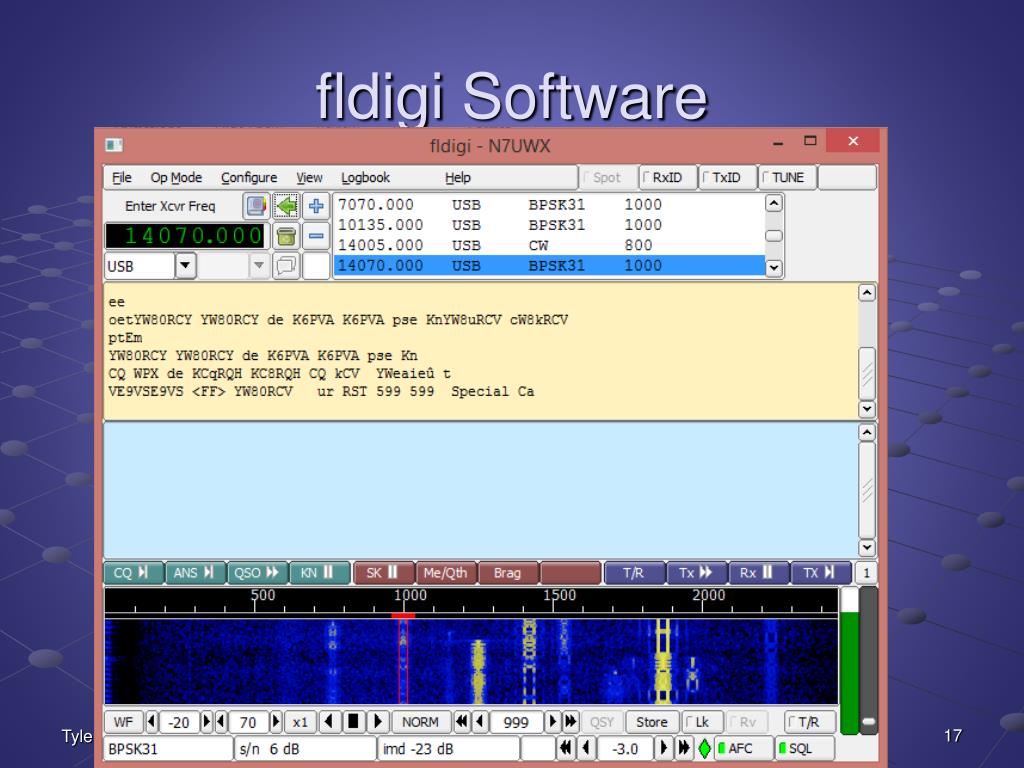1024x768 pixels.
Task: Select the 14005.000 USB CW frequency row
Action: tap(549, 246)
